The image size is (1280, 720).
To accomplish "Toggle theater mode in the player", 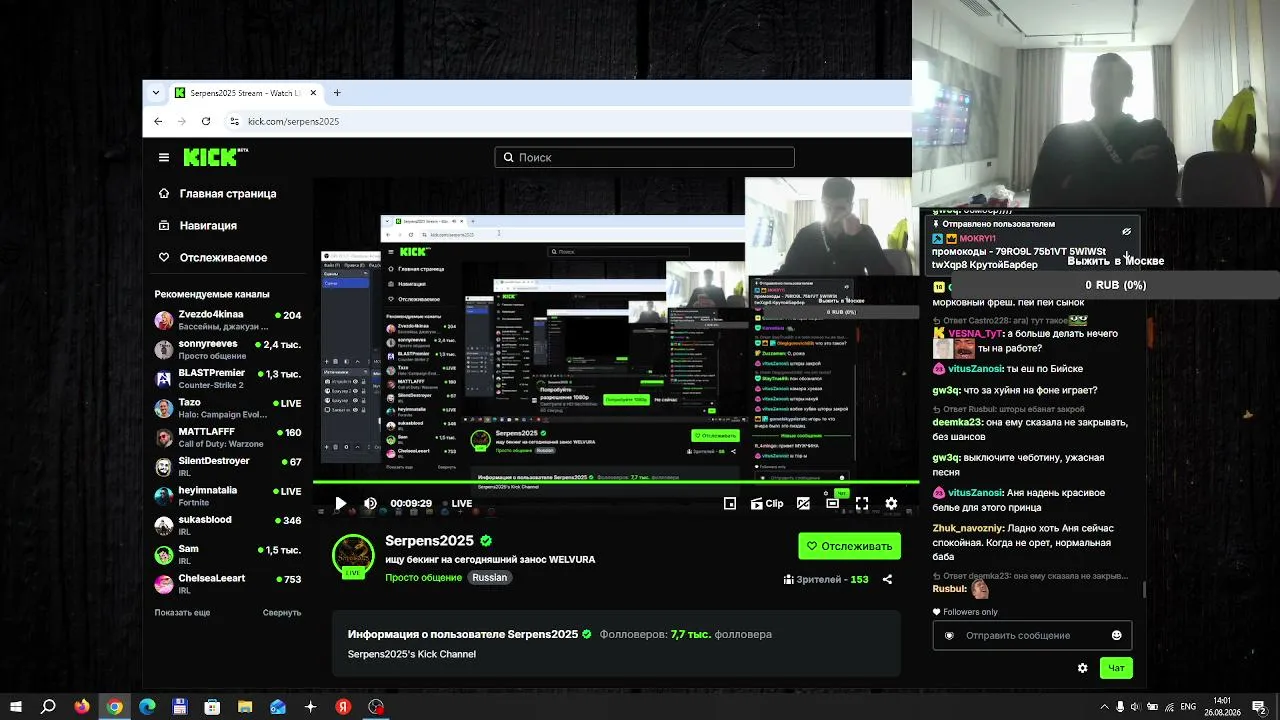I will 832,504.
